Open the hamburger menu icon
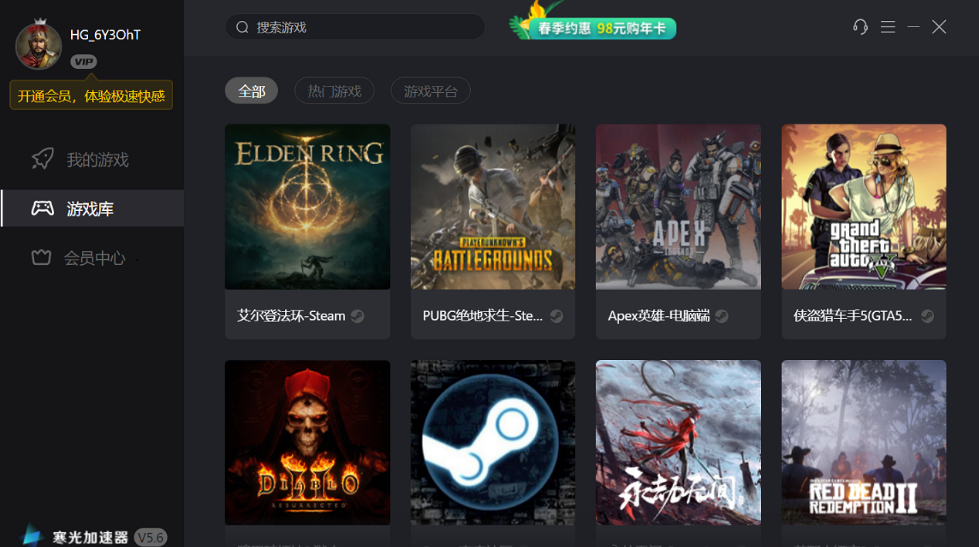Screen dimensions: 979x547 888,27
